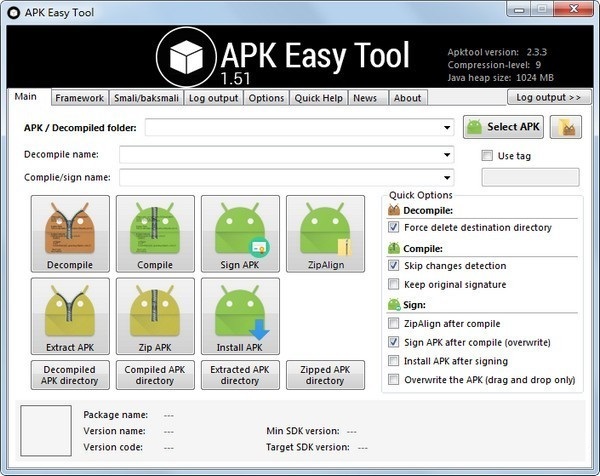Click the Zip APK icon button
Viewport: 600px width, 476px height.
point(155,316)
